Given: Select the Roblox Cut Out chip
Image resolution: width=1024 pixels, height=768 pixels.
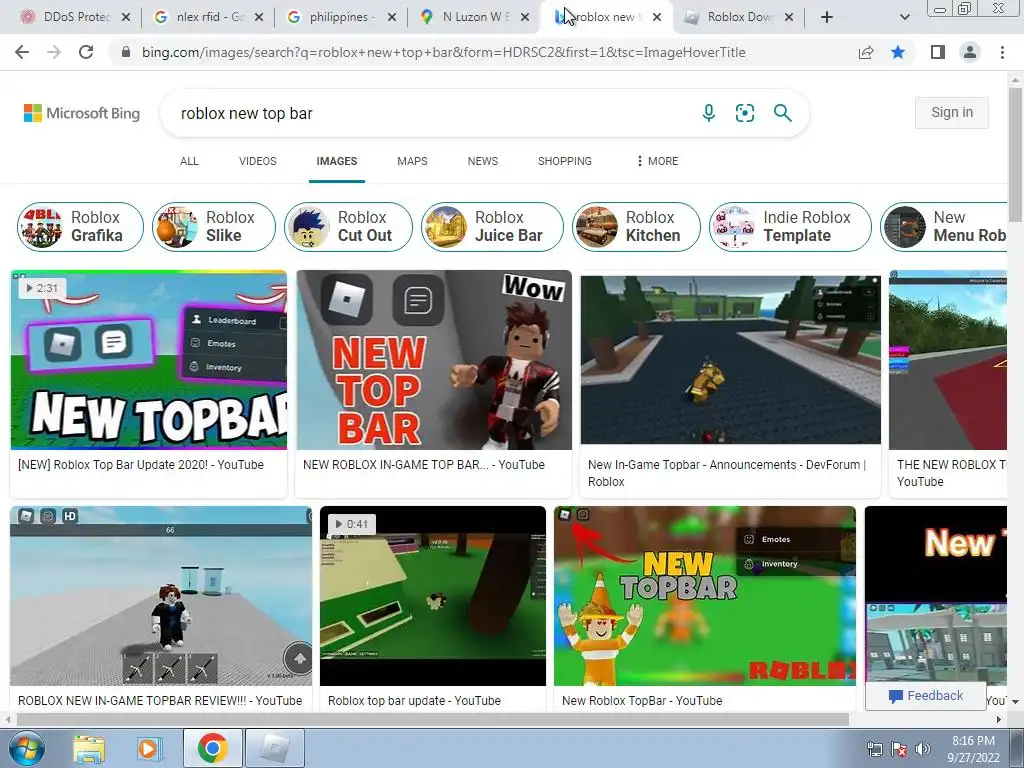Looking at the screenshot, I should (x=348, y=226).
